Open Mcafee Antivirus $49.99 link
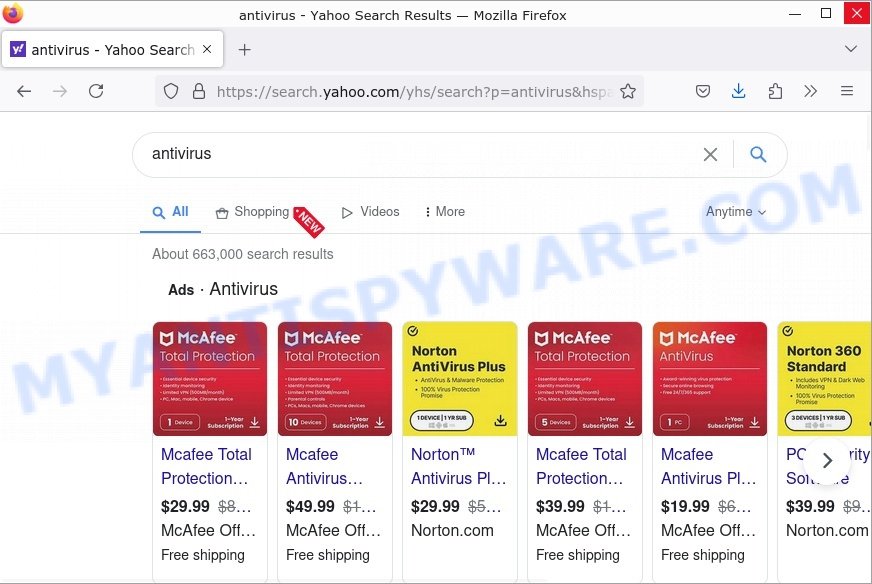The image size is (872, 584). coord(324,466)
